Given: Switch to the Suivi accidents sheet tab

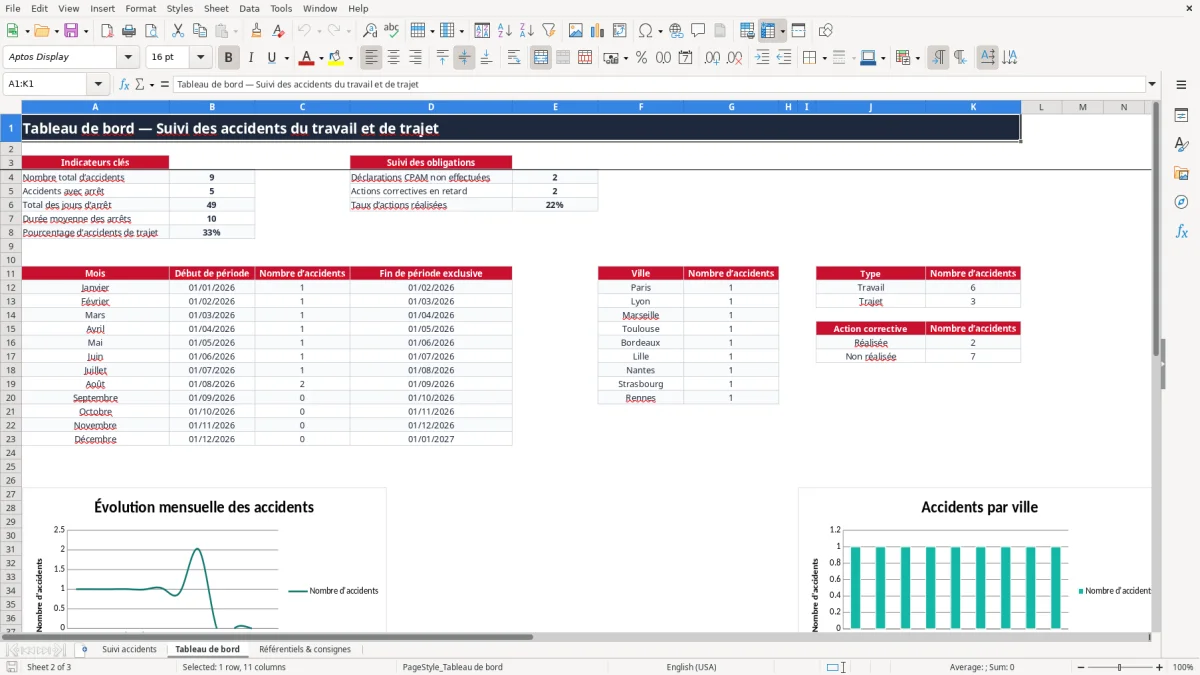Looking at the screenshot, I should pos(129,649).
